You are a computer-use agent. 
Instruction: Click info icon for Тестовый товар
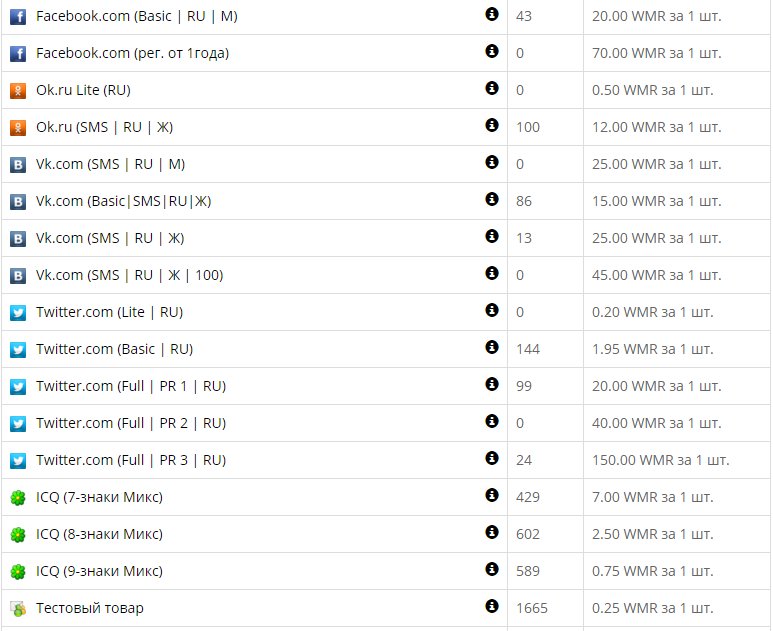tap(492, 605)
